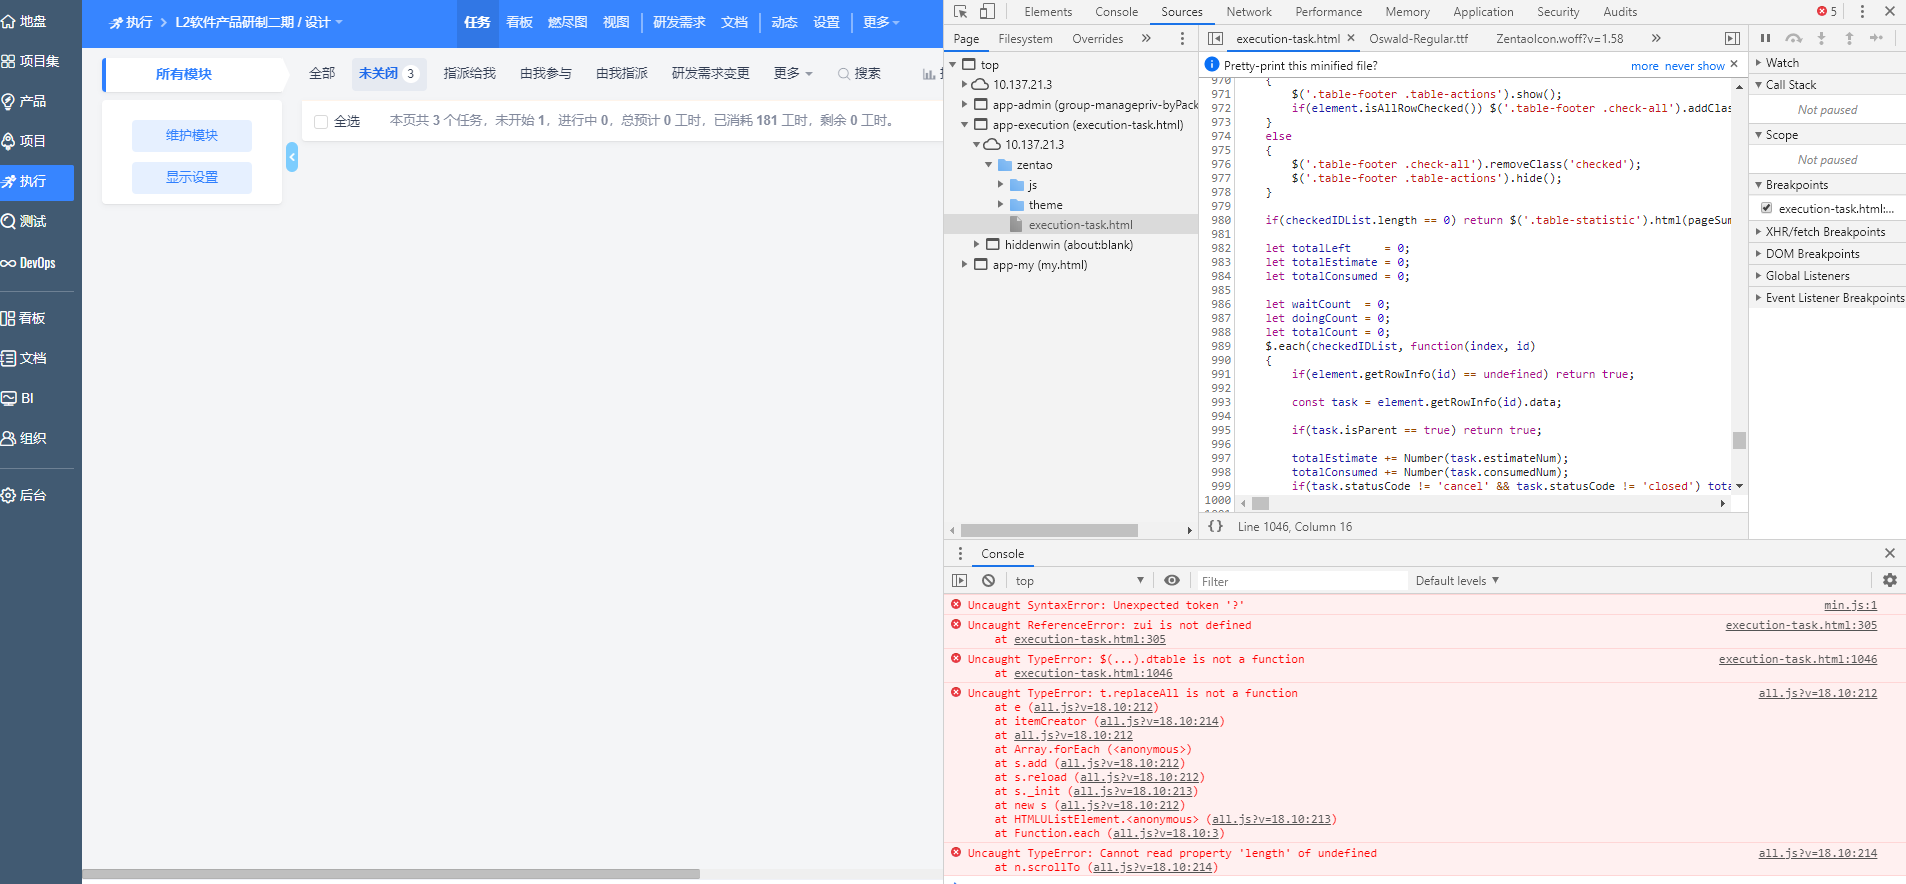The image size is (1906, 884).
Task: Open the Default levels dropdown
Action: pyautogui.click(x=1456, y=581)
